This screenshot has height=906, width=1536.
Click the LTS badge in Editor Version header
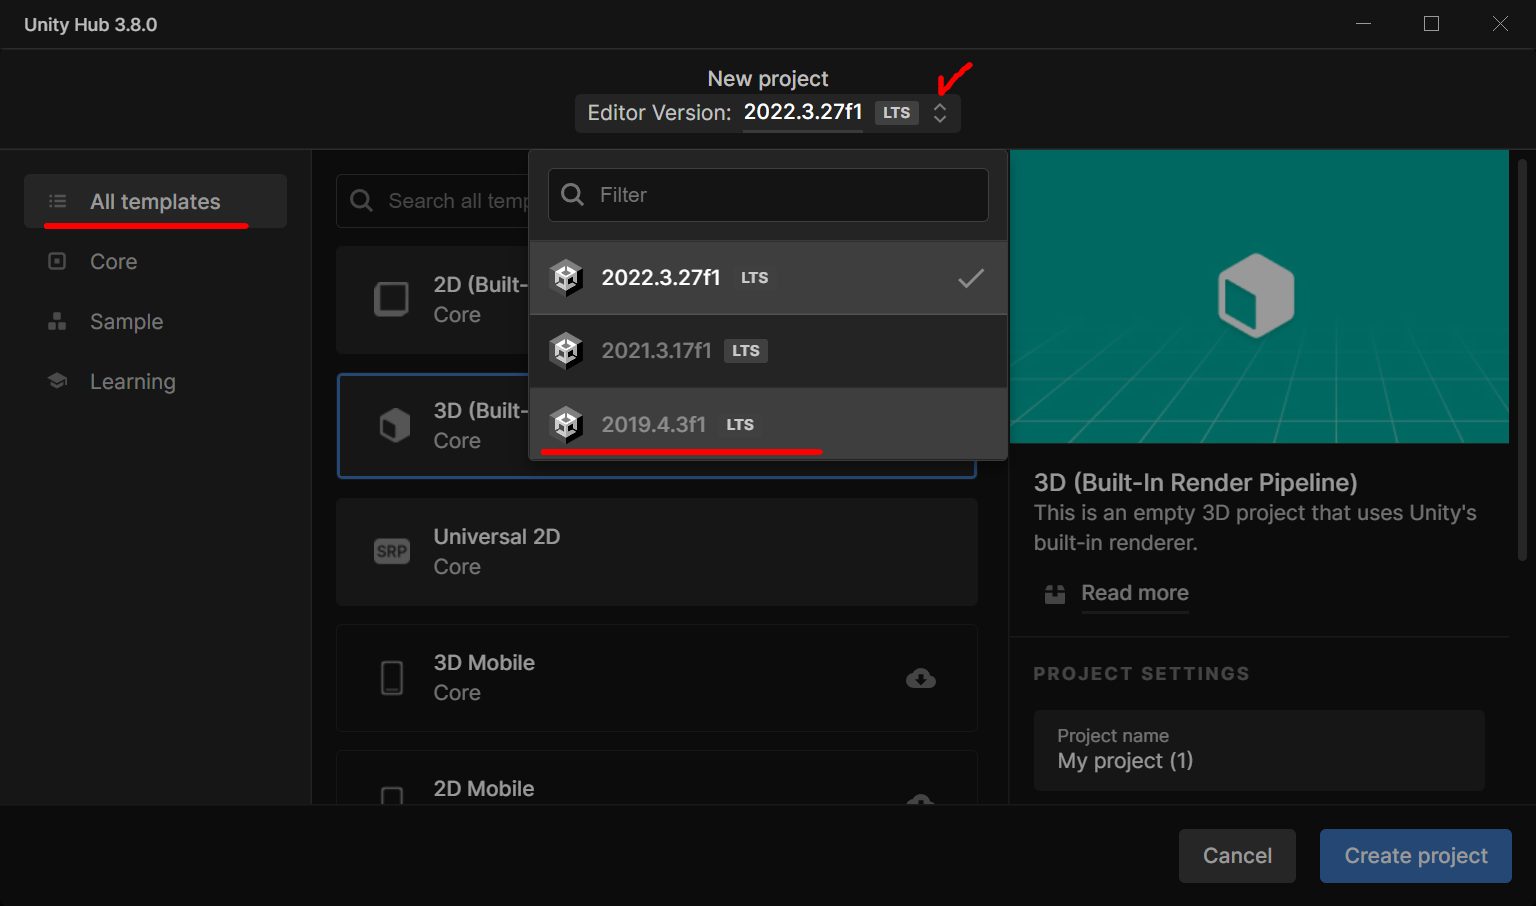(897, 113)
